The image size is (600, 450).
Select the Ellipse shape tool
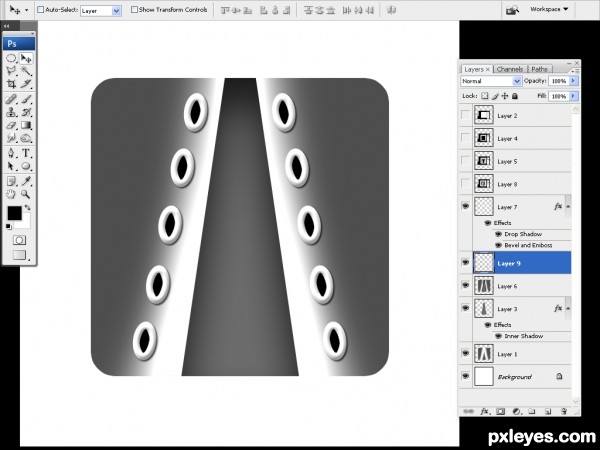(26, 166)
